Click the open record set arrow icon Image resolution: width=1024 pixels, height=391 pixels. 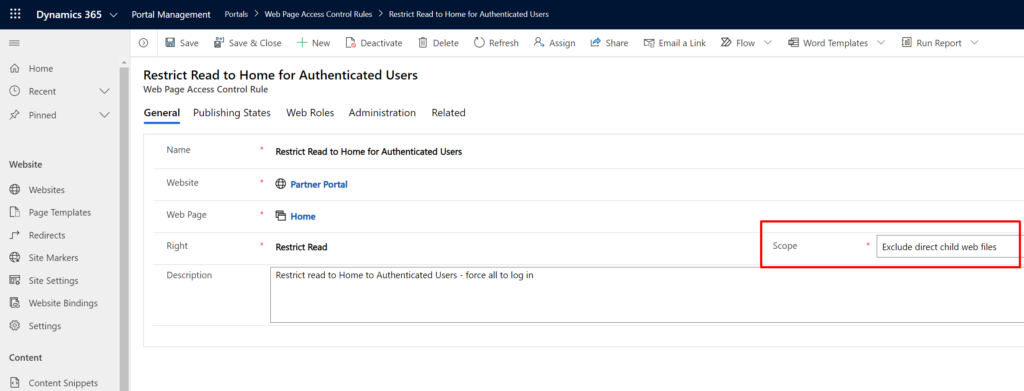coord(143,43)
